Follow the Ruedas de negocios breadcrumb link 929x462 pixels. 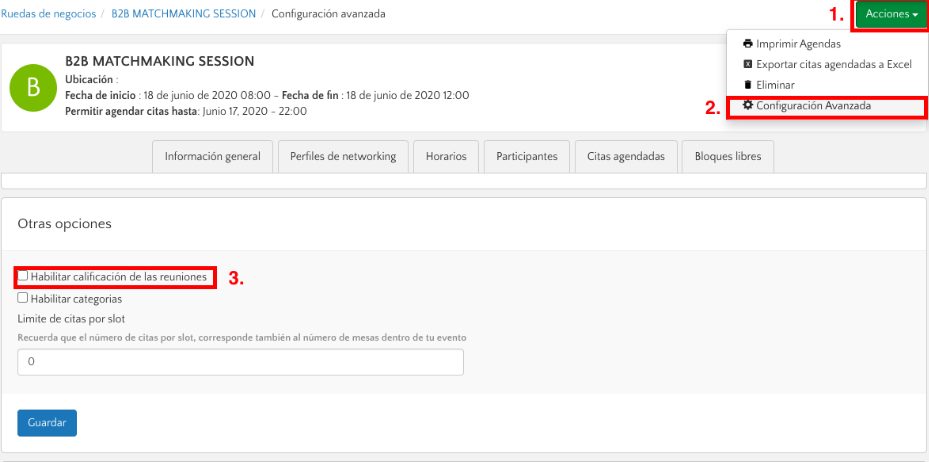pos(49,14)
